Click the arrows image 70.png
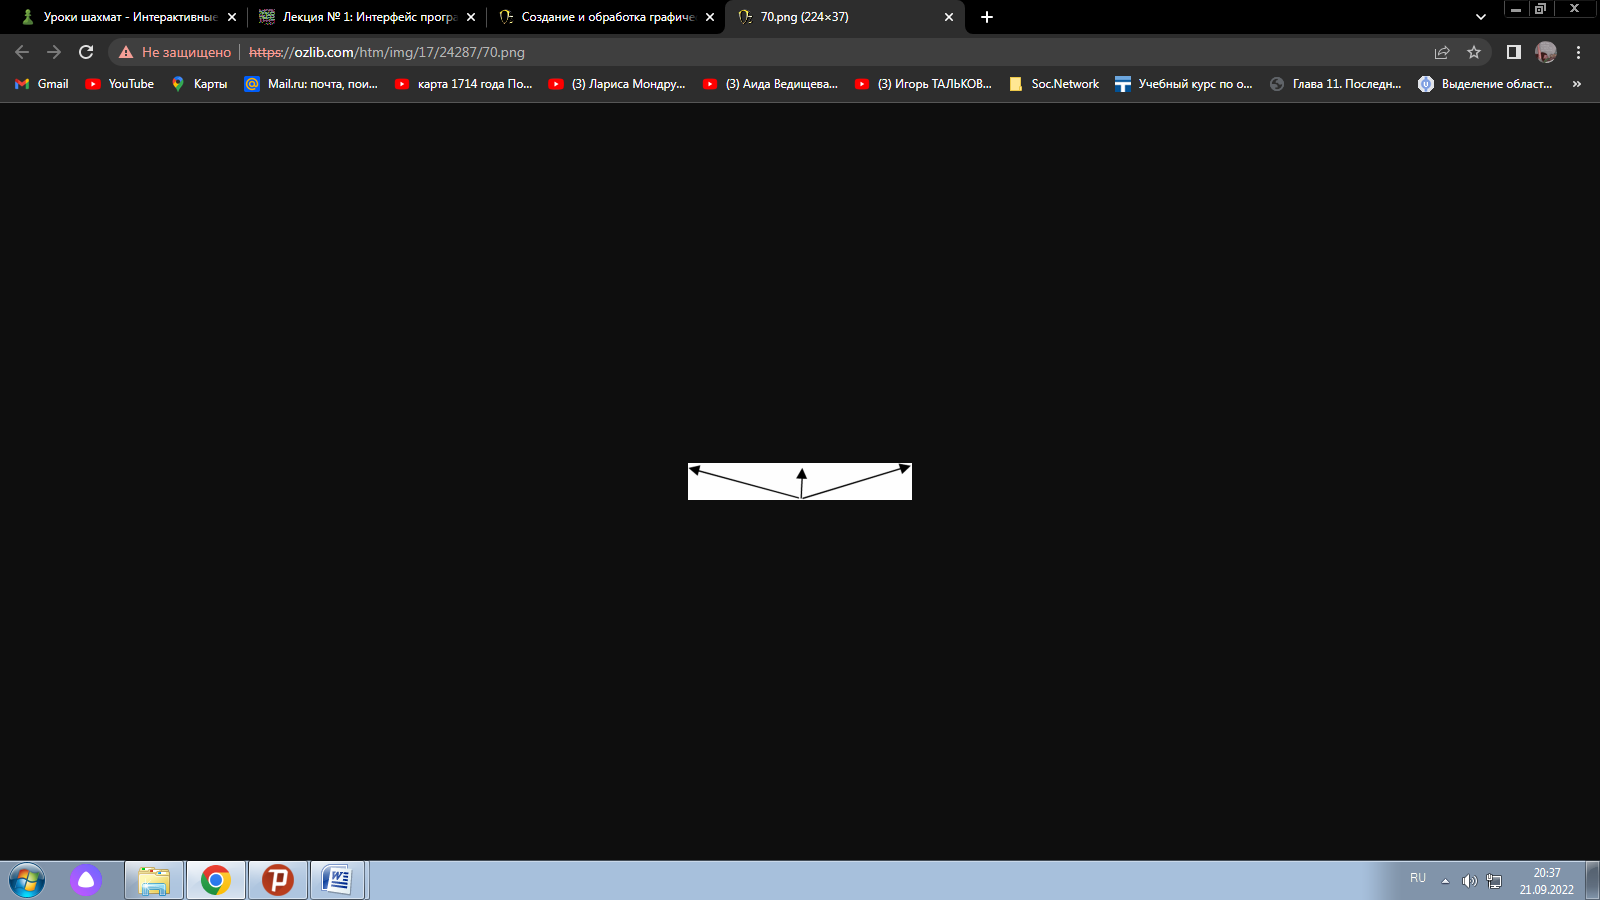 [x=800, y=481]
